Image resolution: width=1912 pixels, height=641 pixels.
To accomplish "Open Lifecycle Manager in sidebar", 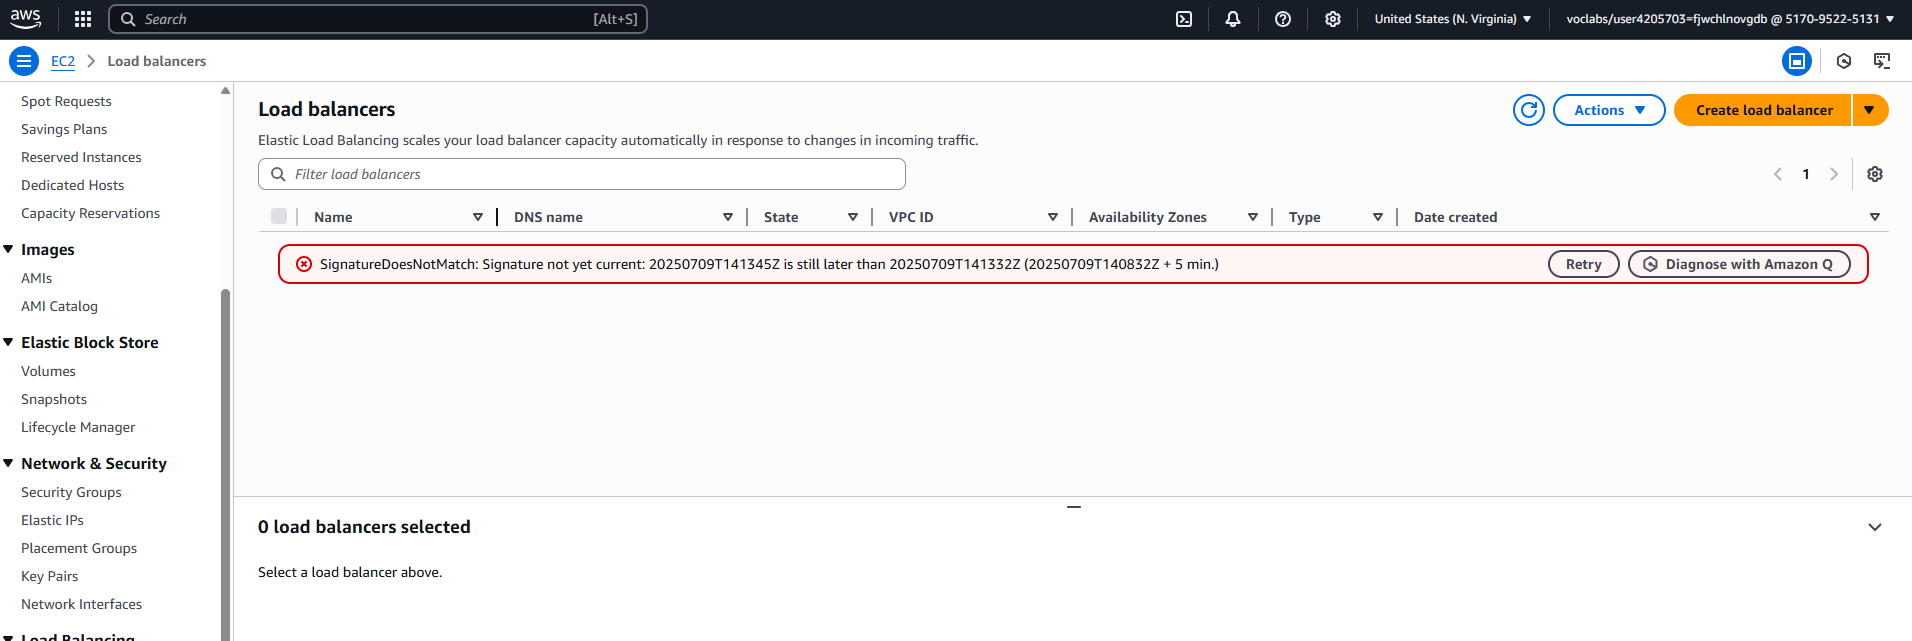I will coord(78,427).
